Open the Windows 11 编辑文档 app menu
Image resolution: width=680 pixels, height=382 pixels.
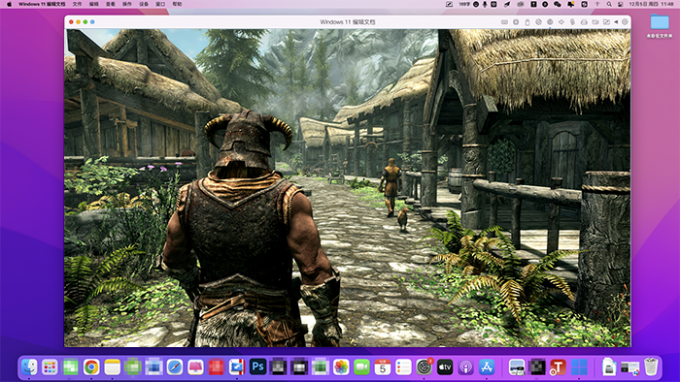tap(42, 4)
